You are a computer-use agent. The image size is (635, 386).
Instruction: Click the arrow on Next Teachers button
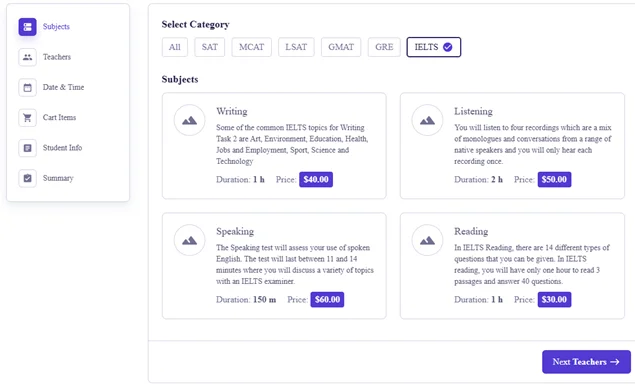pos(615,362)
